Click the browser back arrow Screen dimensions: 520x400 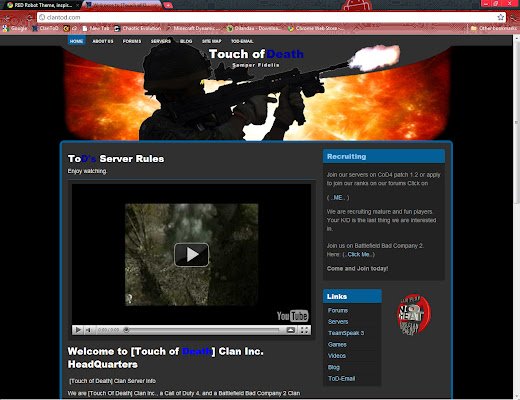point(7,17)
